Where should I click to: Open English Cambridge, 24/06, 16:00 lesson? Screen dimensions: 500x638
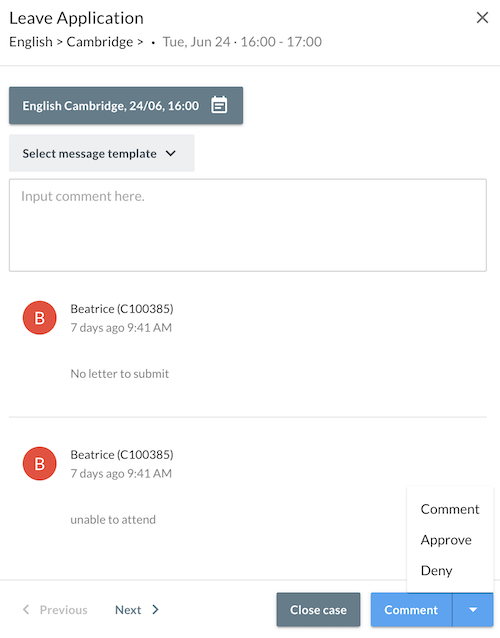126,105
